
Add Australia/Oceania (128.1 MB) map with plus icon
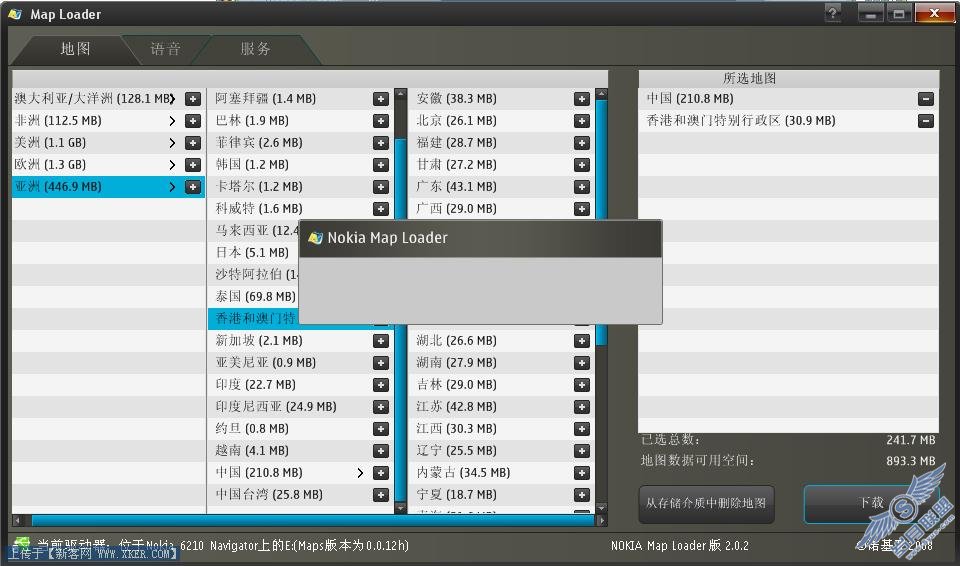193,99
